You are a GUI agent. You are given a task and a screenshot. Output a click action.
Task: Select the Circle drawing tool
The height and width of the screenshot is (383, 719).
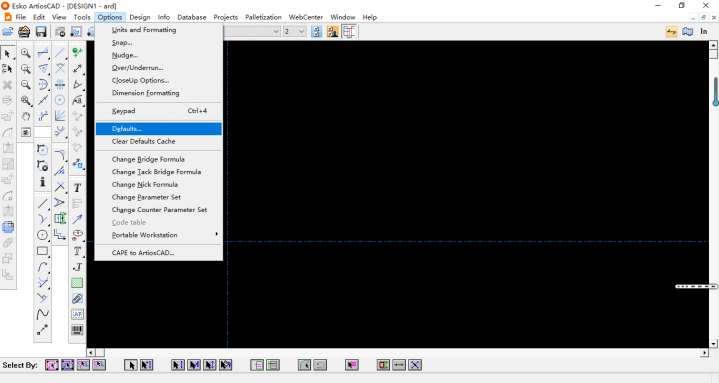[42, 235]
